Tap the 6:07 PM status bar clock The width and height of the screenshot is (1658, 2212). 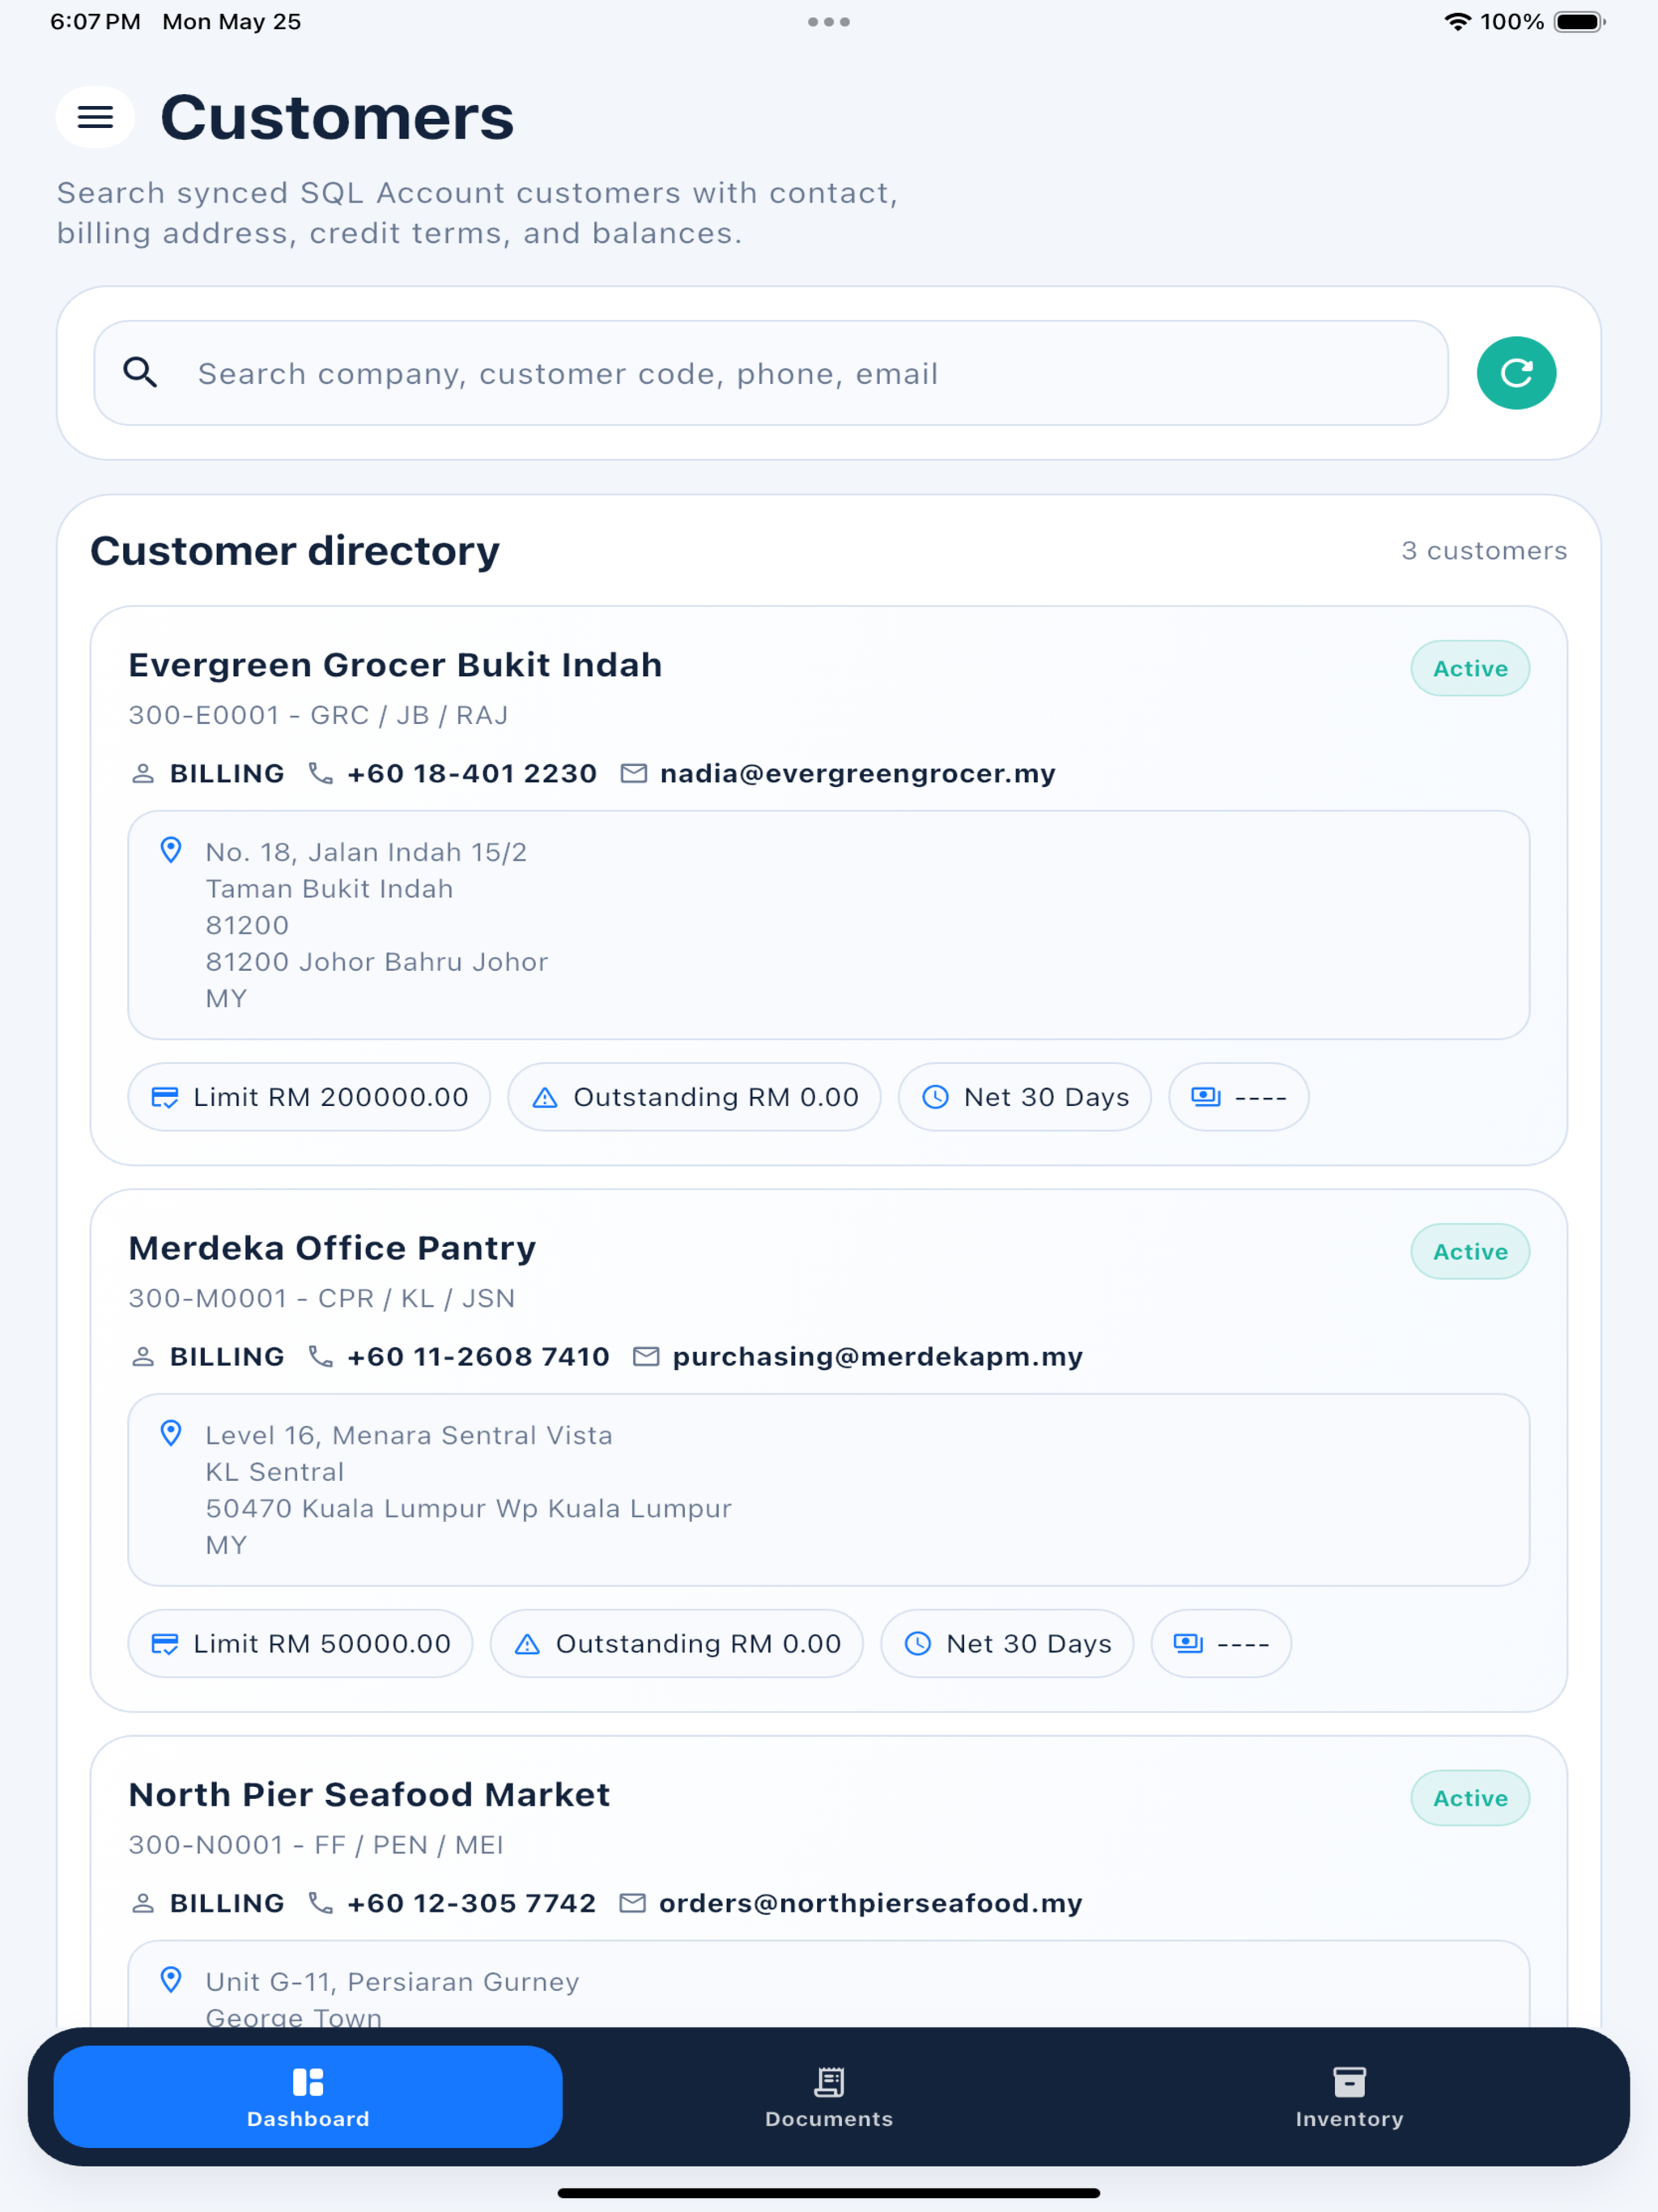(x=95, y=22)
